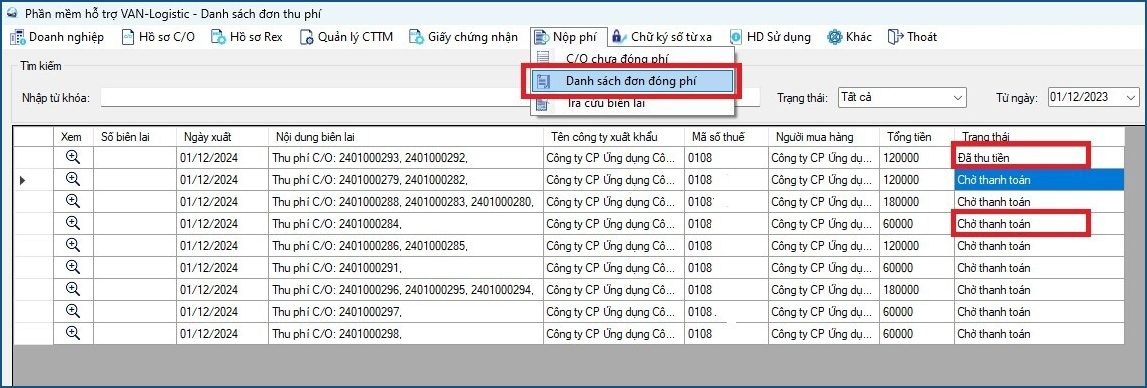Click the Hồ sơ C/O icon

[x=128, y=37]
